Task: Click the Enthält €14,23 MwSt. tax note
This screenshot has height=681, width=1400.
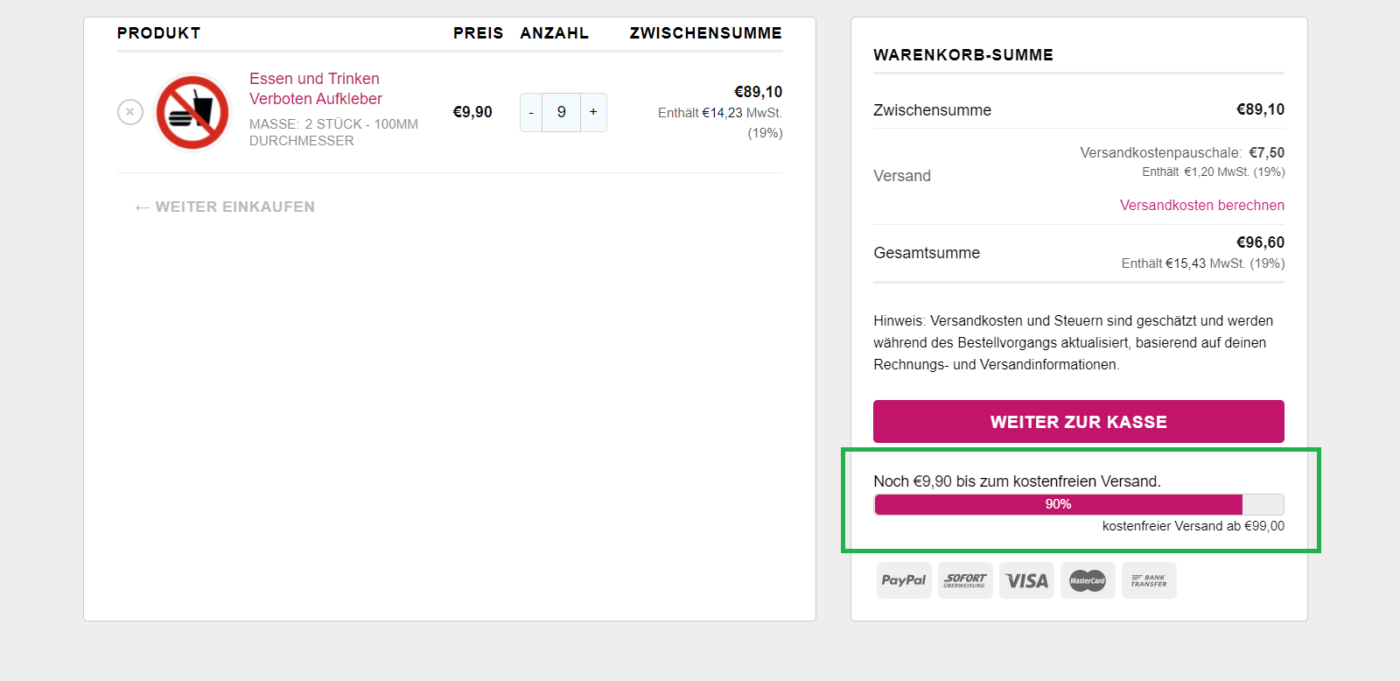Action: (720, 122)
